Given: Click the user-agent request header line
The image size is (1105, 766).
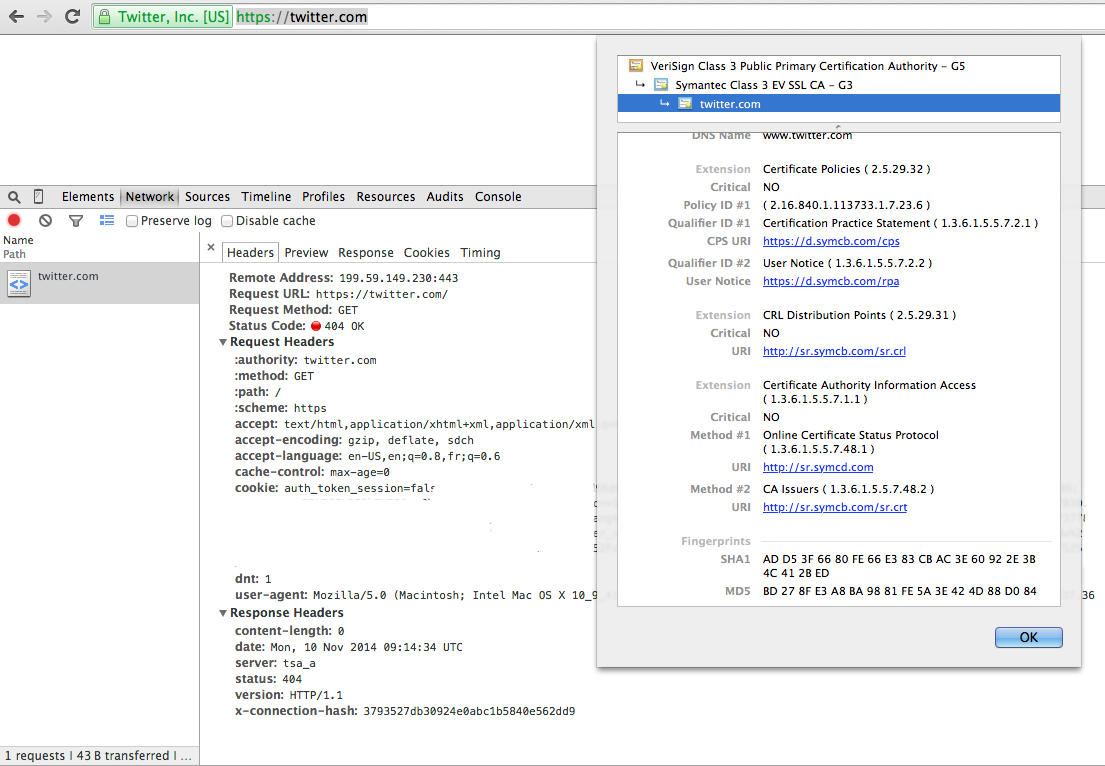Looking at the screenshot, I should (416, 595).
